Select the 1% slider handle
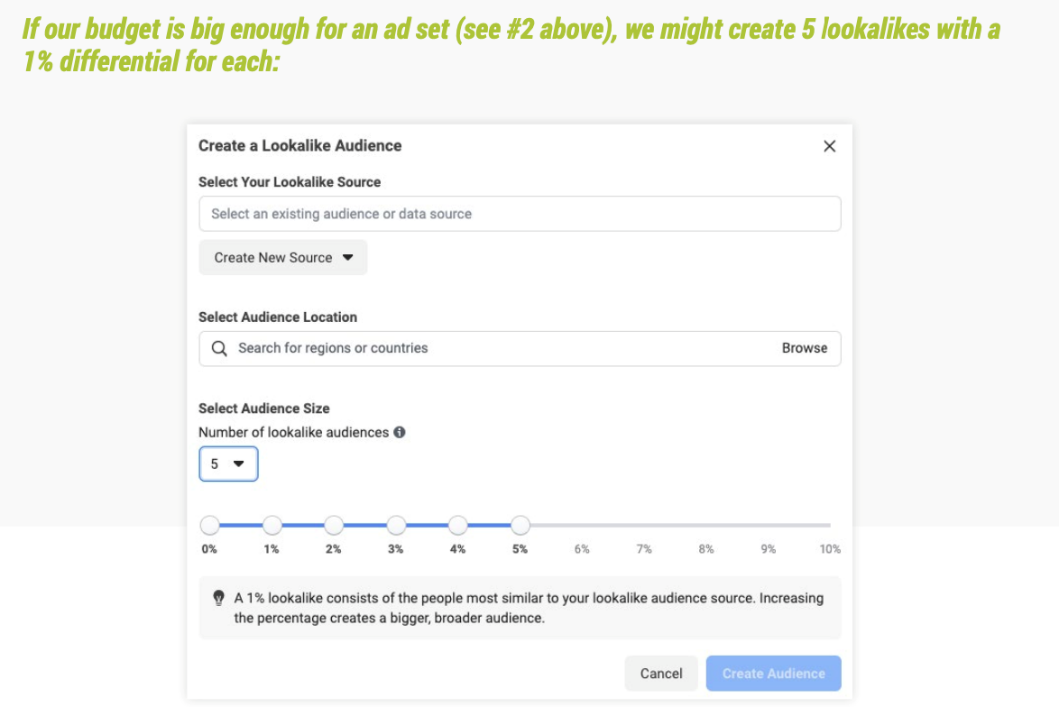This screenshot has width=1059, height=707. pos(272,525)
